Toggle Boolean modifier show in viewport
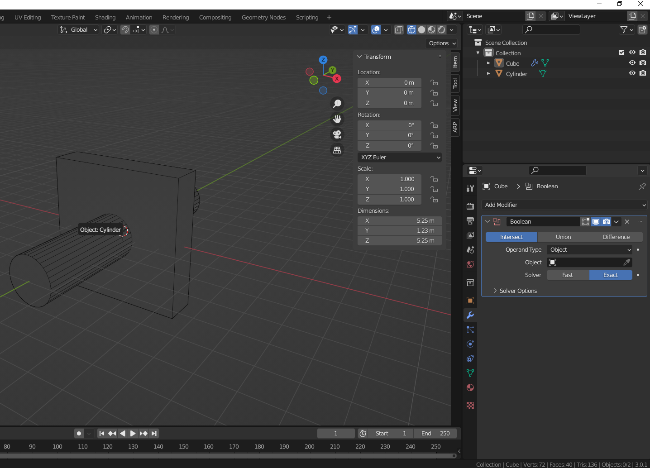This screenshot has width=650, height=468. [596, 222]
